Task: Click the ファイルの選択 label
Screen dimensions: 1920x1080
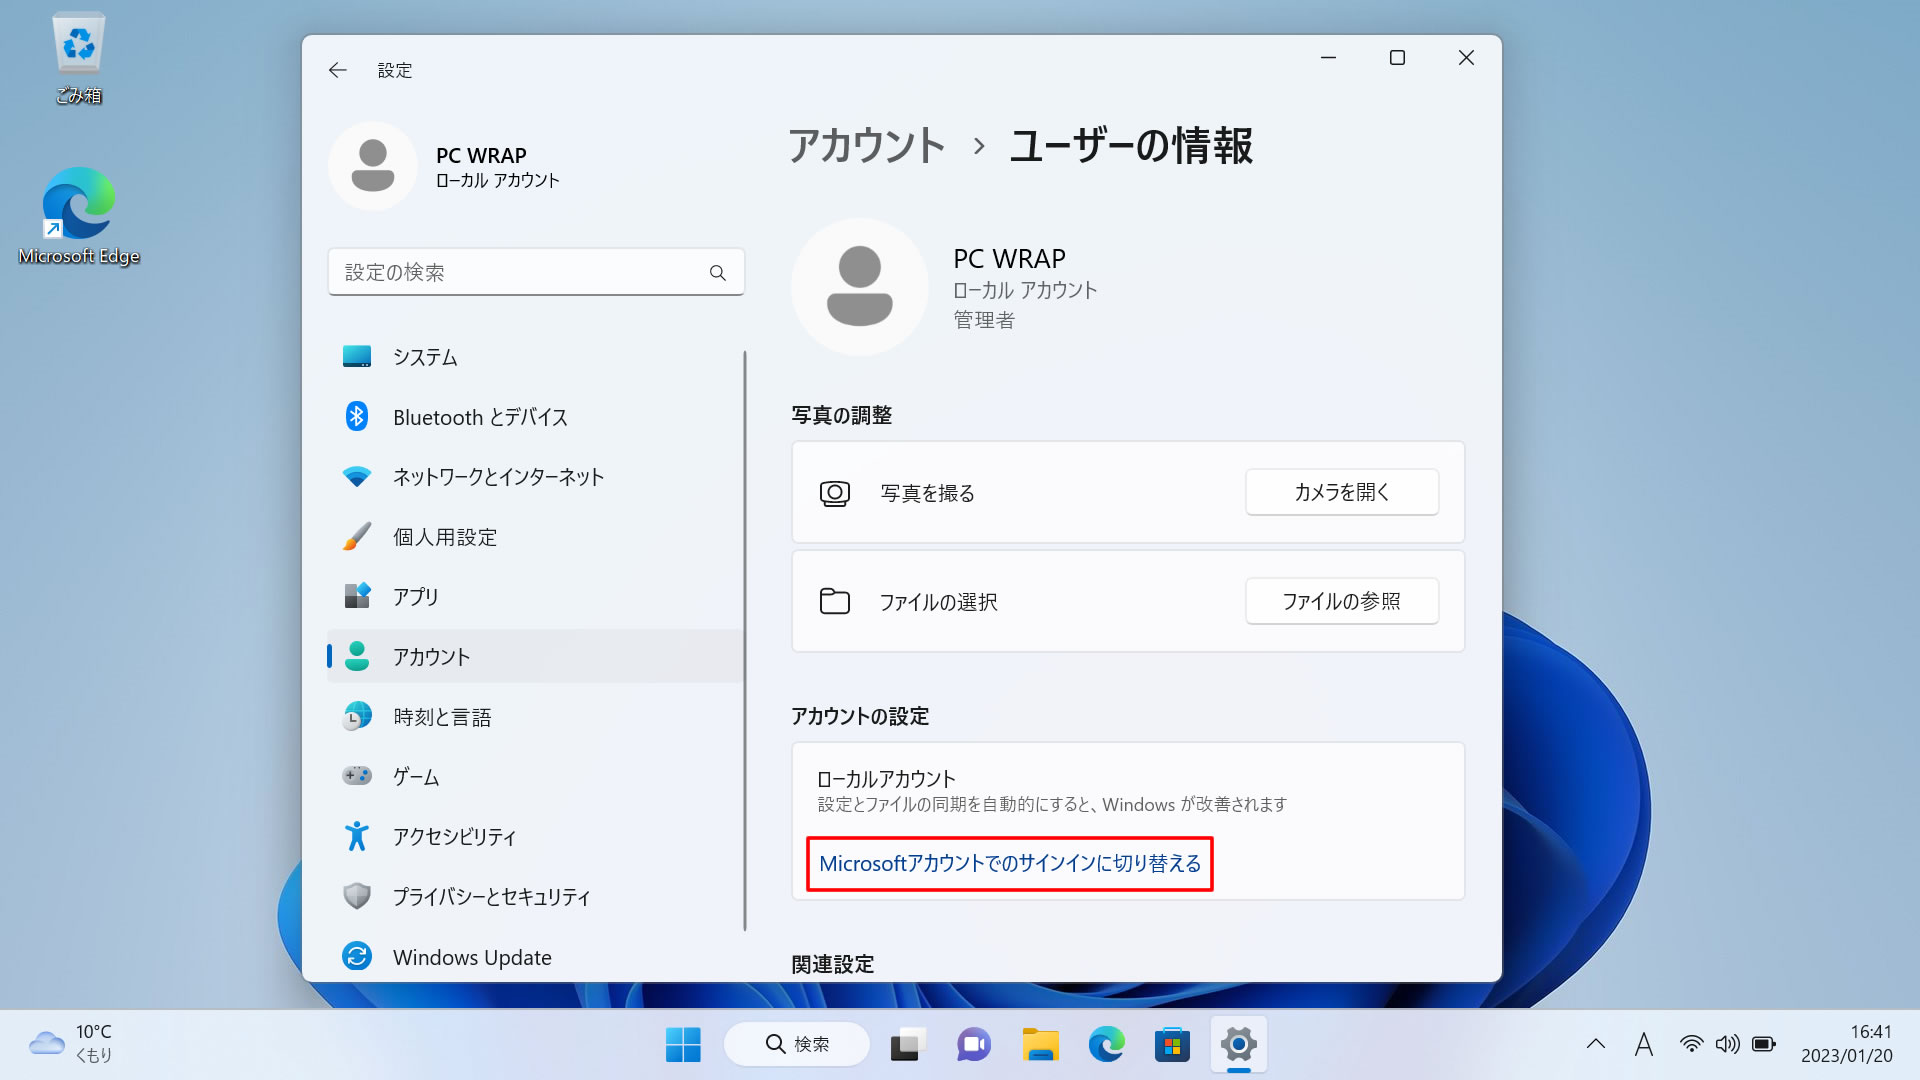Action: coord(938,601)
